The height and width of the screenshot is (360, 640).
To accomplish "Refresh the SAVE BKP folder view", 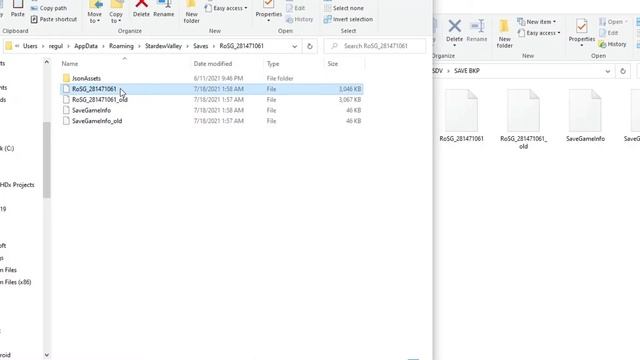I will 623,71.
